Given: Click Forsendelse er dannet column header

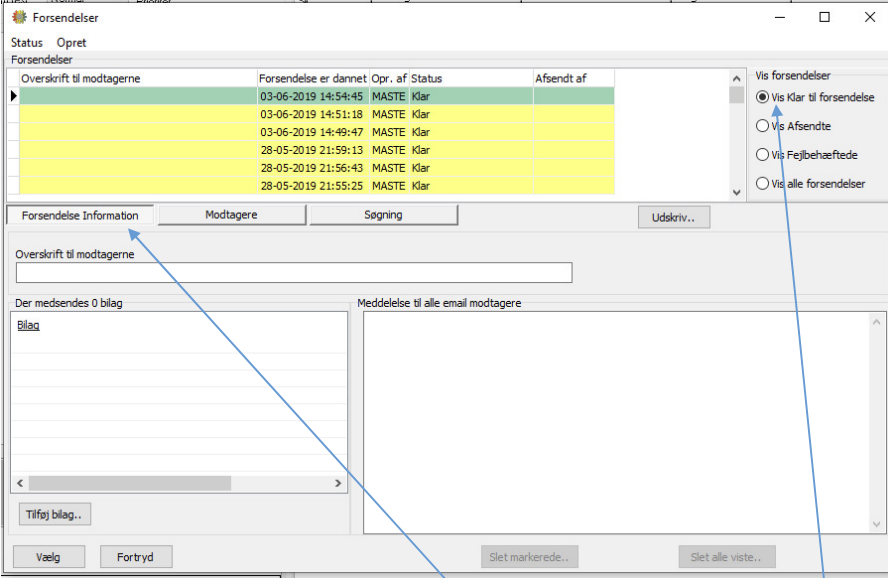Looking at the screenshot, I should tap(313, 79).
